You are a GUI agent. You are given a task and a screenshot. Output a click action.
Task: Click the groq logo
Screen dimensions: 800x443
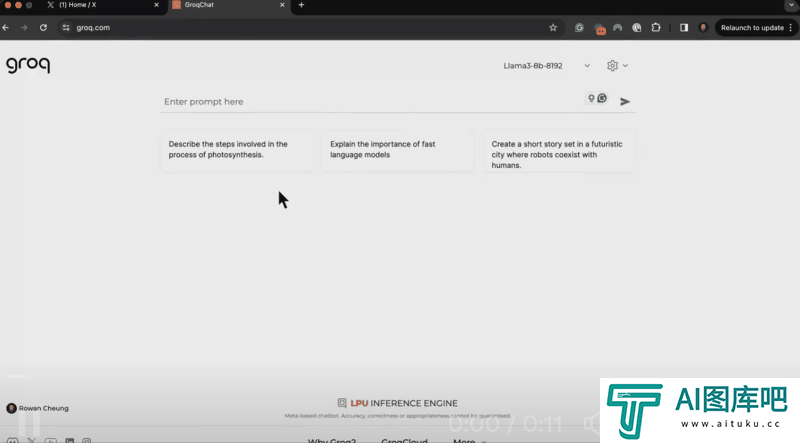click(28, 65)
